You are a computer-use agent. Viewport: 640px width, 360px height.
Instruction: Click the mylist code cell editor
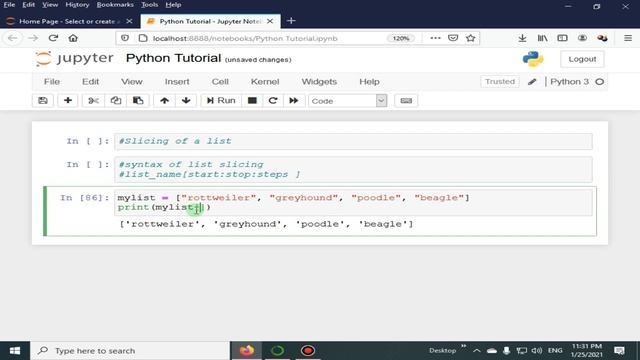coord(353,202)
